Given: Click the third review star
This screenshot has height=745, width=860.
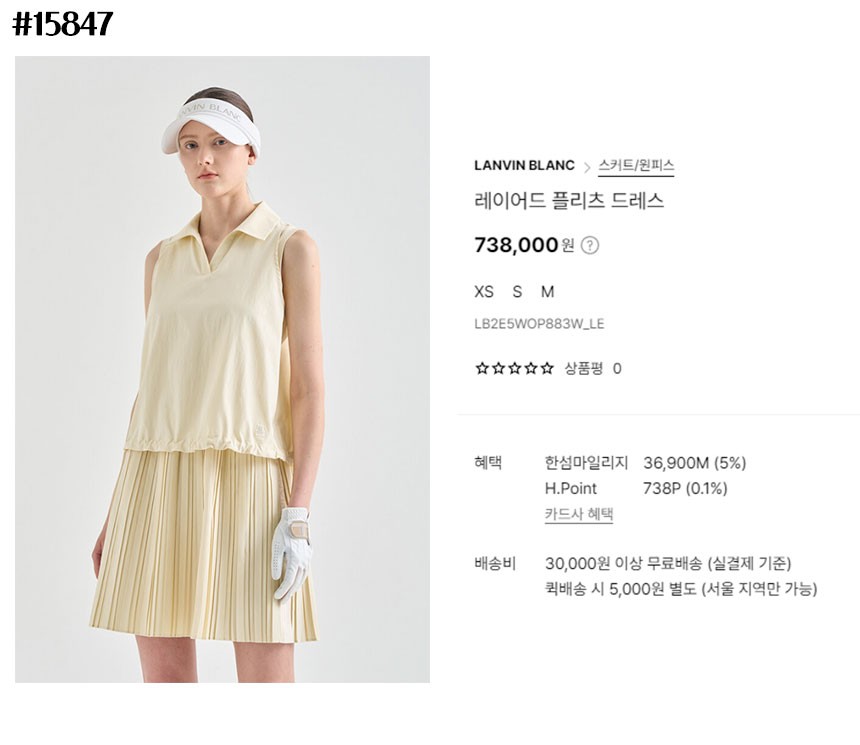Looking at the screenshot, I should 514,368.
